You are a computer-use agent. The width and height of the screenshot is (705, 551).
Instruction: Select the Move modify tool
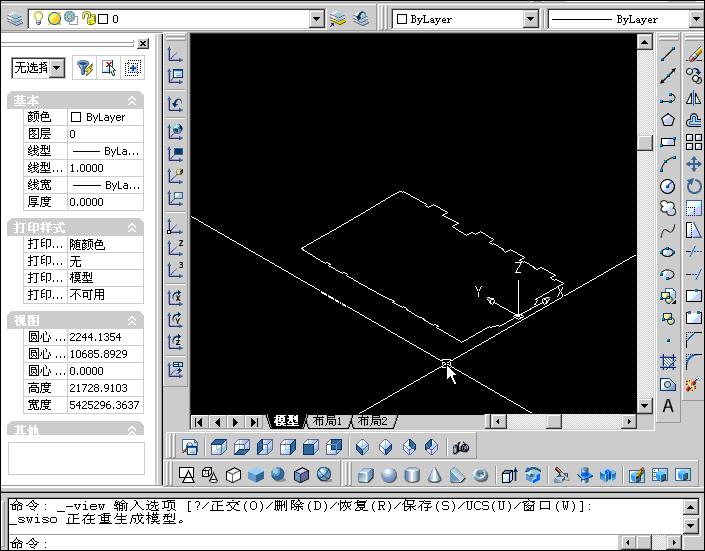tap(694, 164)
